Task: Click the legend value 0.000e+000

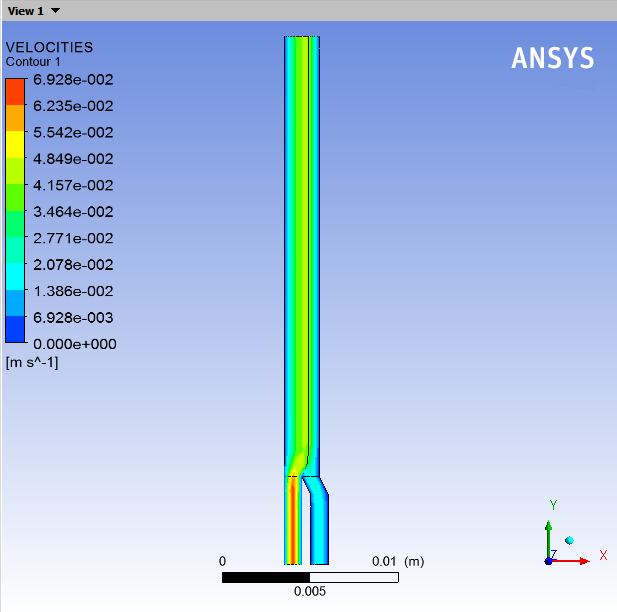Action: pos(75,344)
